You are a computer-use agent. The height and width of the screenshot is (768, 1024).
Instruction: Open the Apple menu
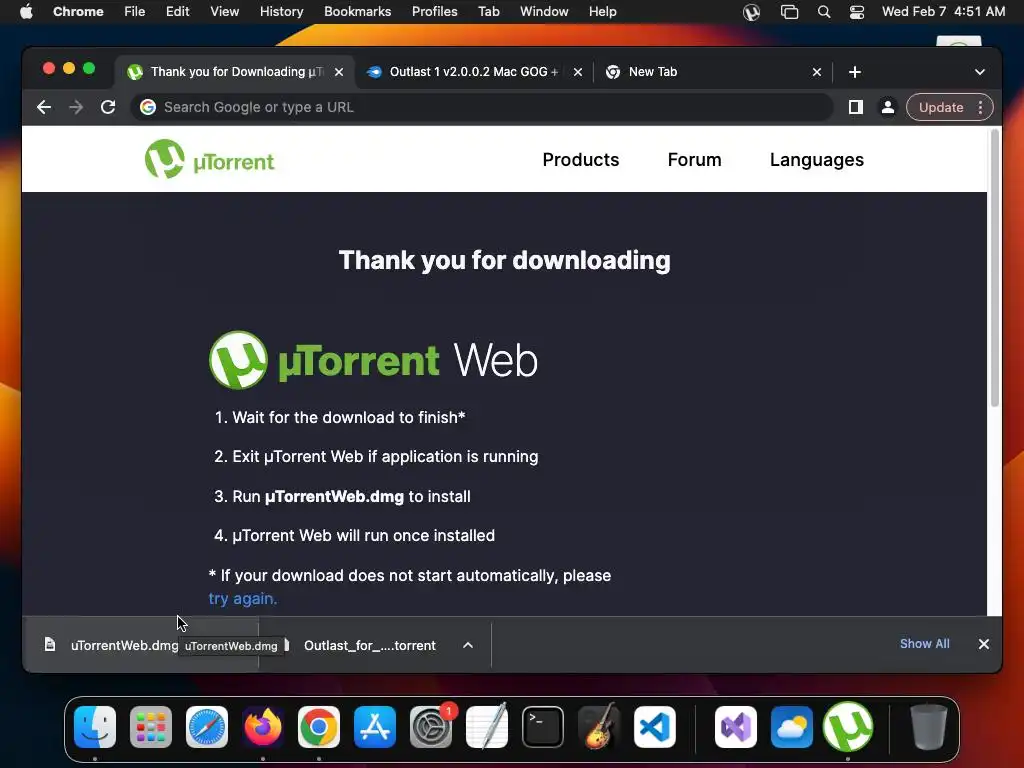(x=26, y=11)
